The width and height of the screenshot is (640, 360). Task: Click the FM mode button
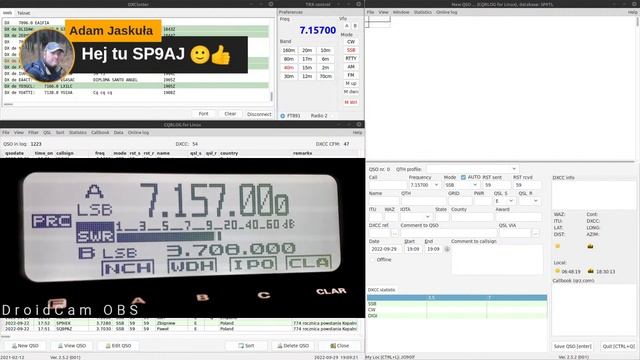(x=351, y=75)
